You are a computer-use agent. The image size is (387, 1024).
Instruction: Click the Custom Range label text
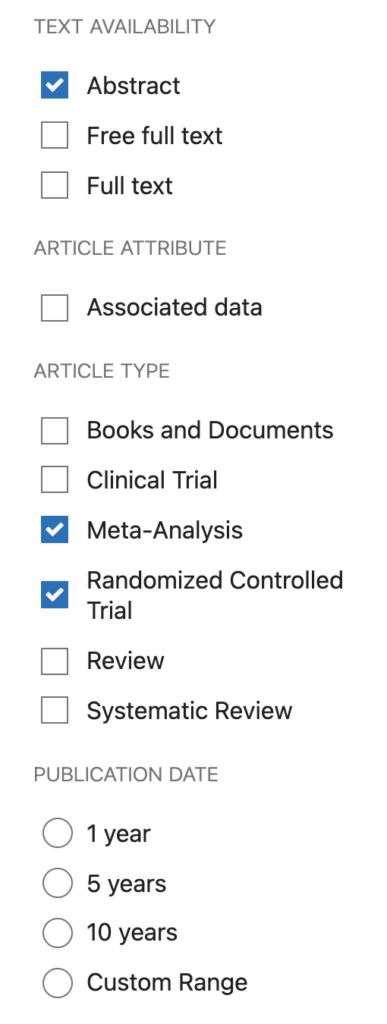click(167, 982)
